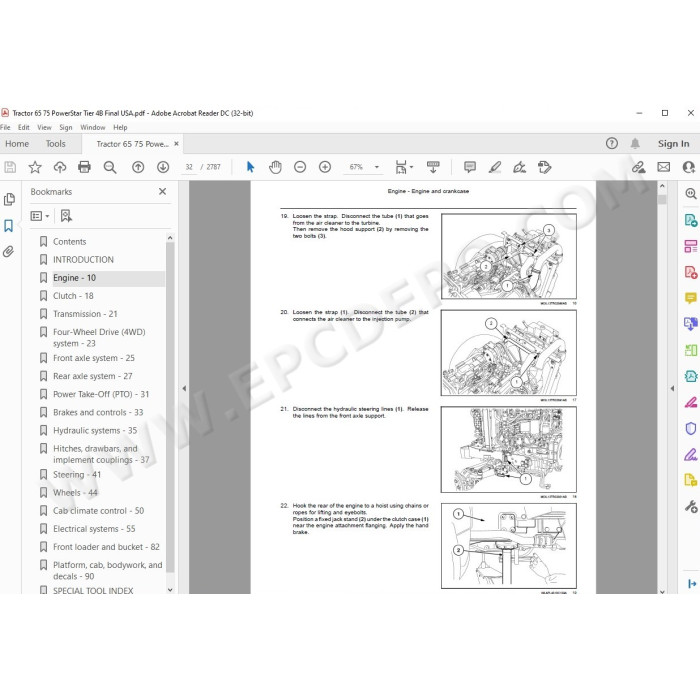Open the Contents bookmark
This screenshot has height=700, width=700.
click(70, 242)
